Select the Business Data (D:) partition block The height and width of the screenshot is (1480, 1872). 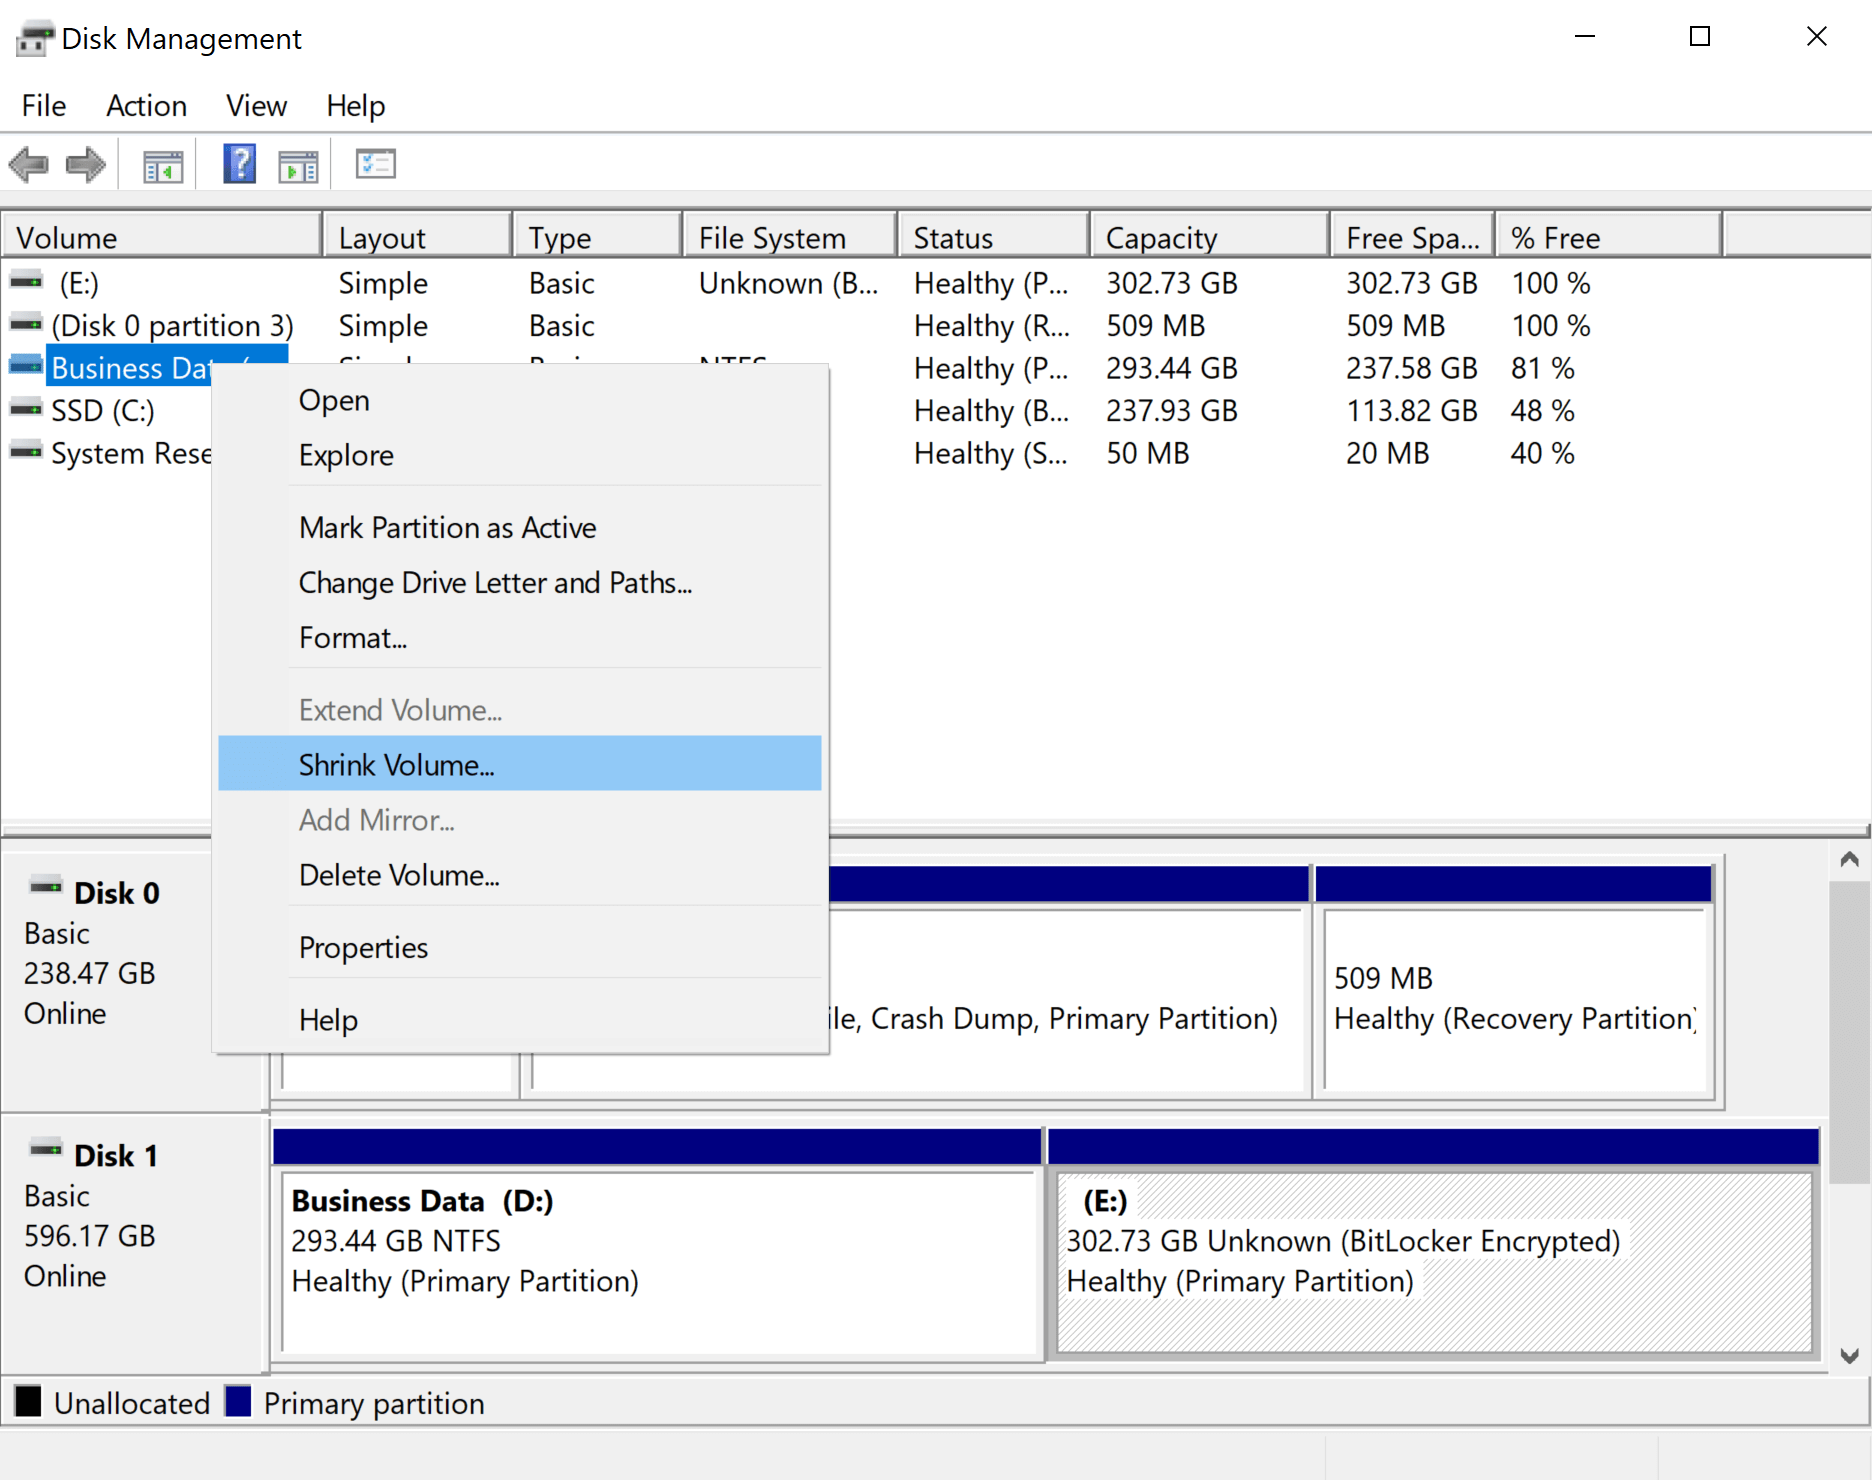(657, 1260)
